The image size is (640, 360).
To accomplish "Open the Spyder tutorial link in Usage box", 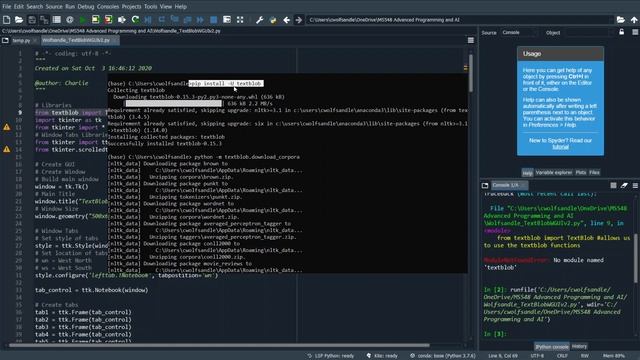I will (x=560, y=147).
